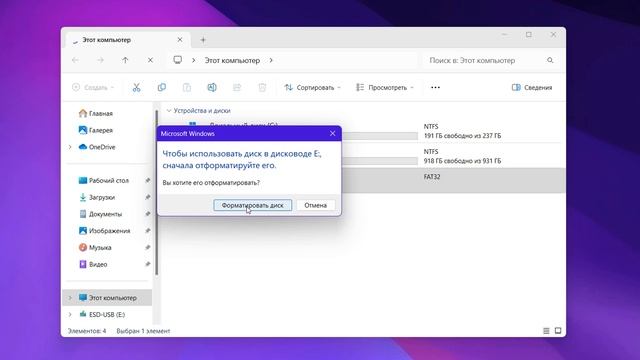Click the pin icon beside Документы
Screen dimensions: 640x360
pyautogui.click(x=147, y=214)
